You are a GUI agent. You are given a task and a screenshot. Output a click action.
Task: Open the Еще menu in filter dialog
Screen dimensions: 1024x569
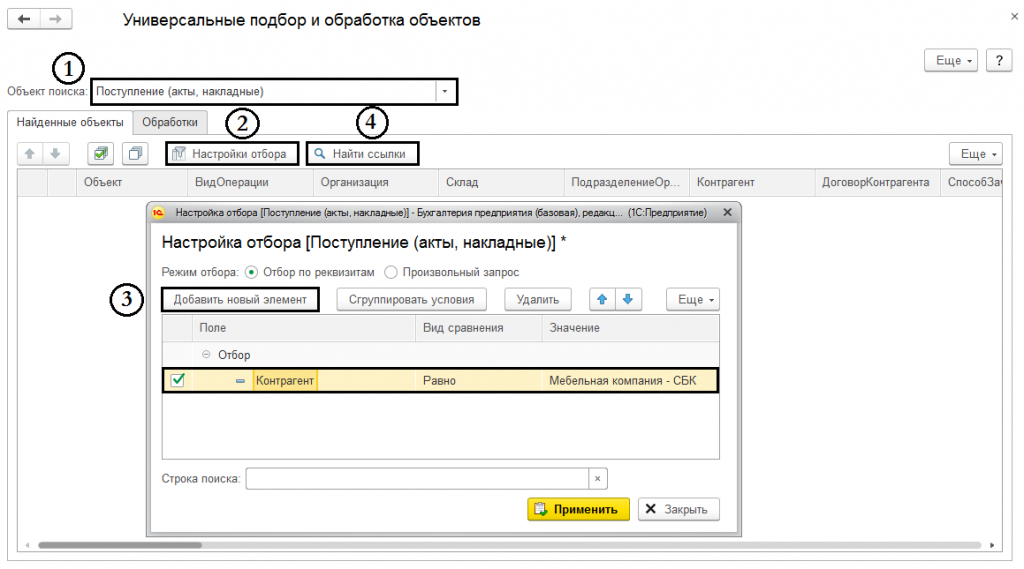pos(693,299)
